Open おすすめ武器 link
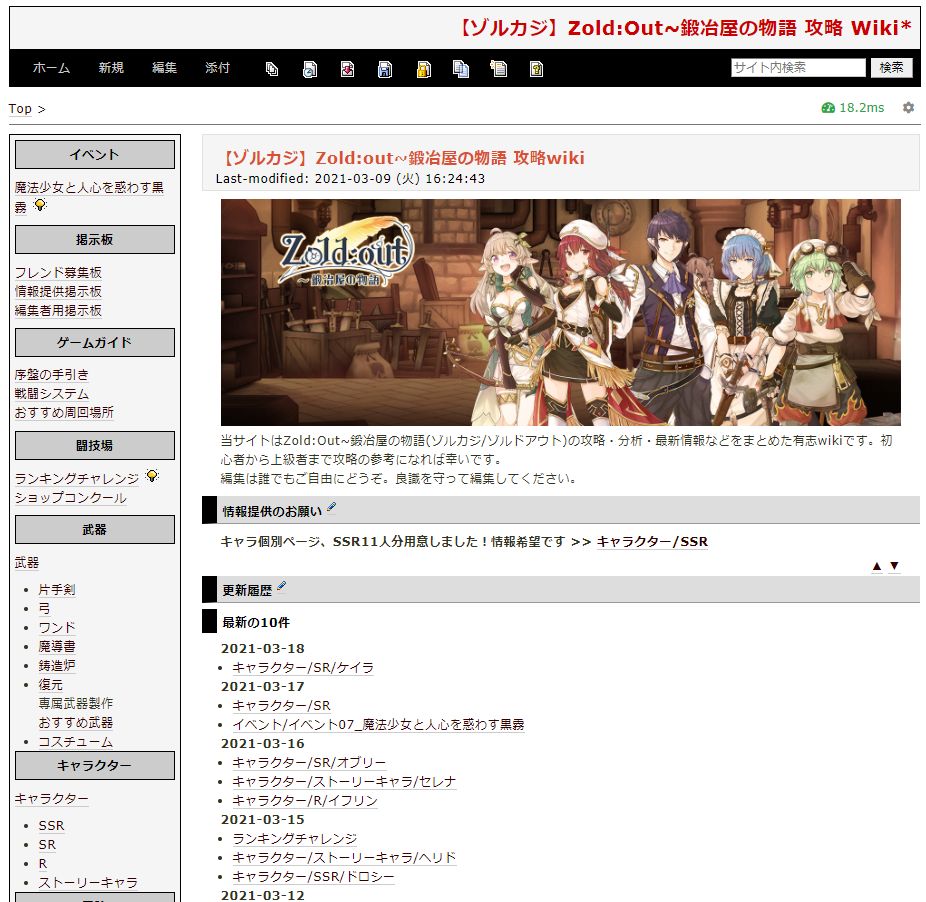Screen dimensions: 926x902 click(x=76, y=722)
